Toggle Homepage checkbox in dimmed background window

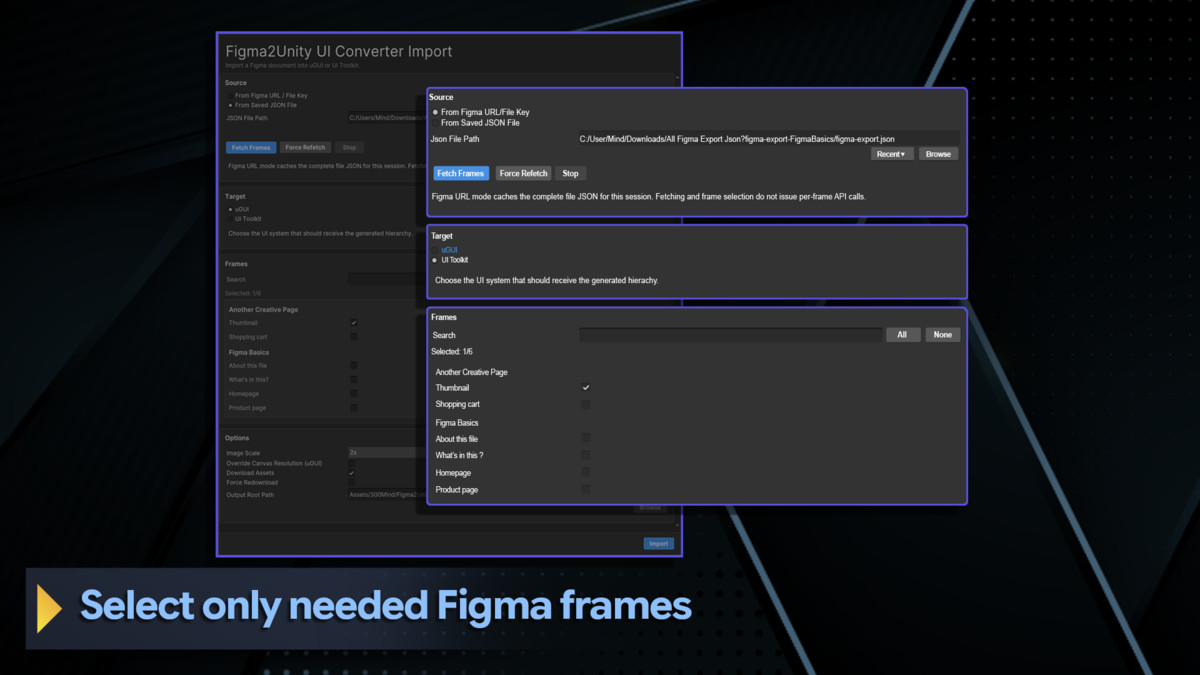coord(354,394)
